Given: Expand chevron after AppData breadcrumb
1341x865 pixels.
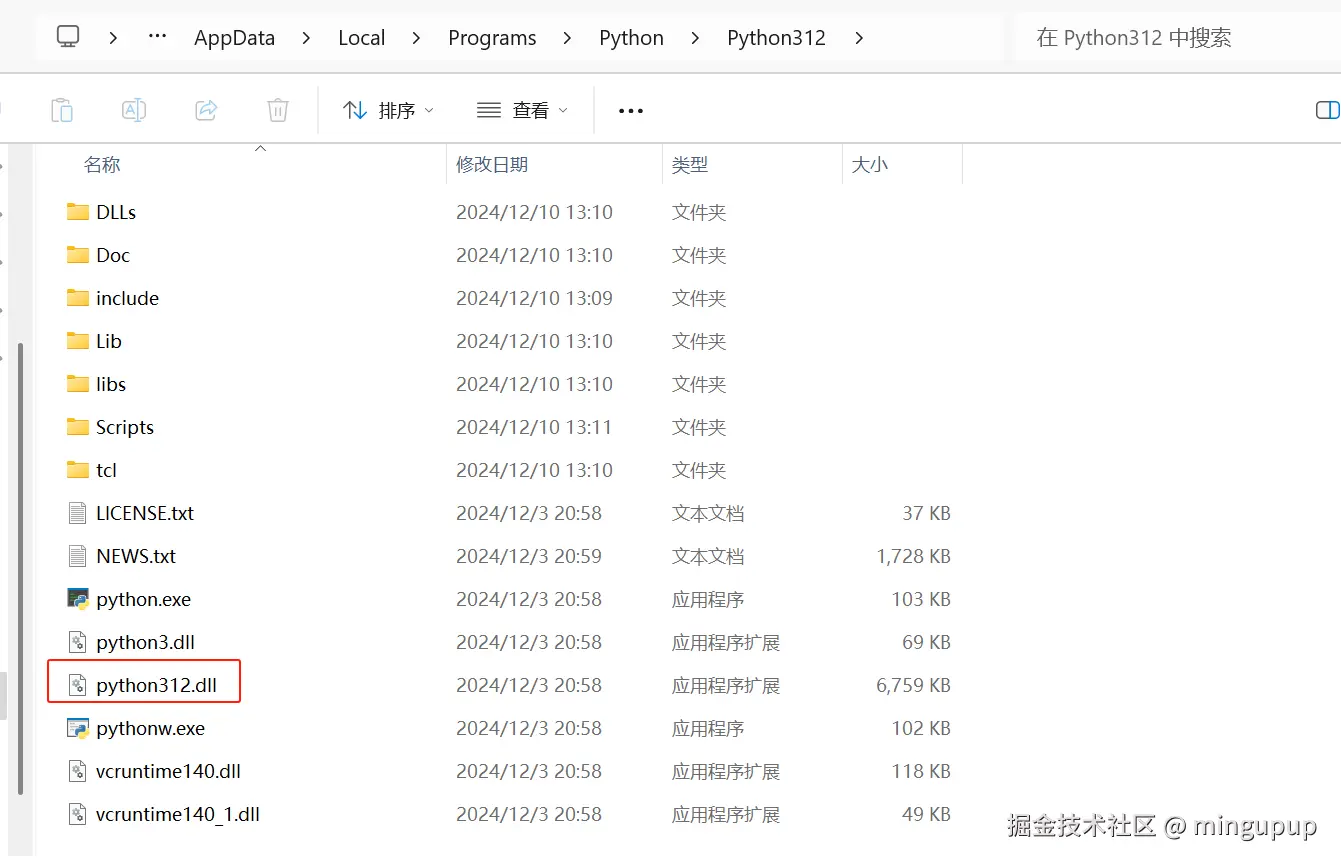Looking at the screenshot, I should (306, 38).
